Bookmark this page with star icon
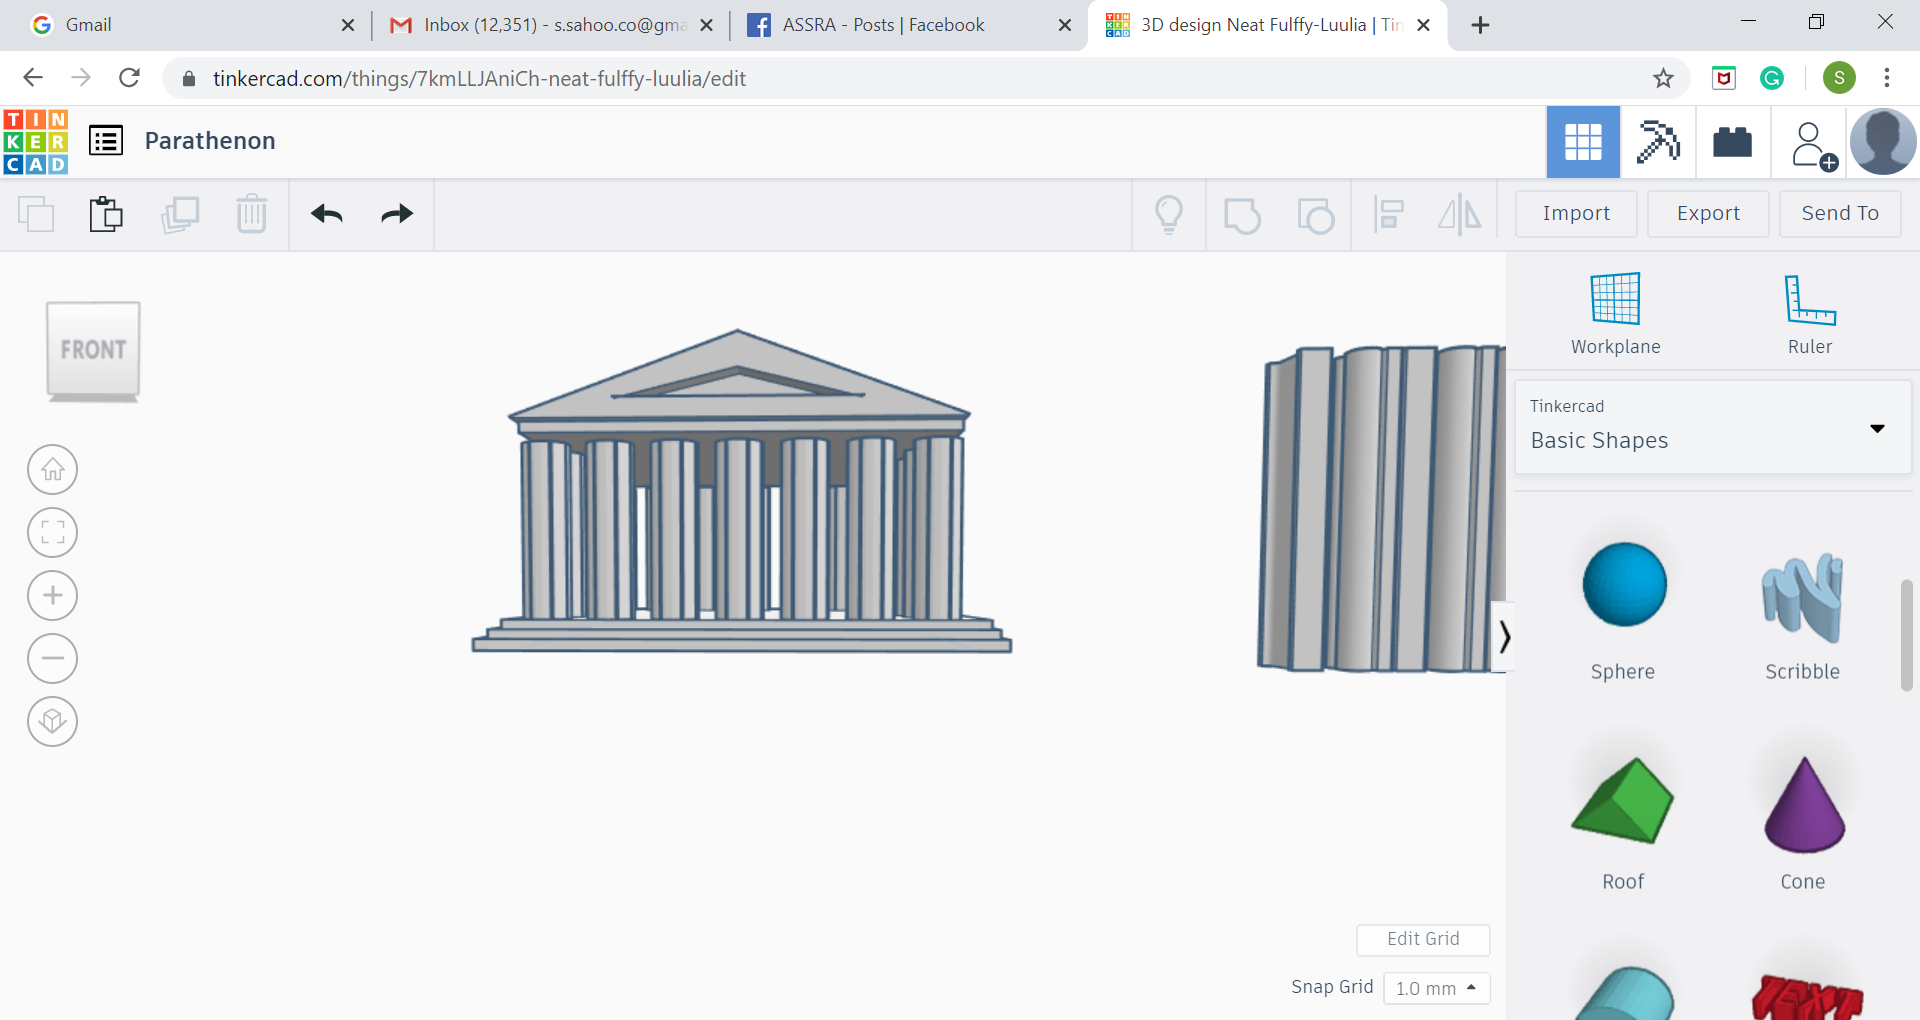 click(x=1663, y=78)
